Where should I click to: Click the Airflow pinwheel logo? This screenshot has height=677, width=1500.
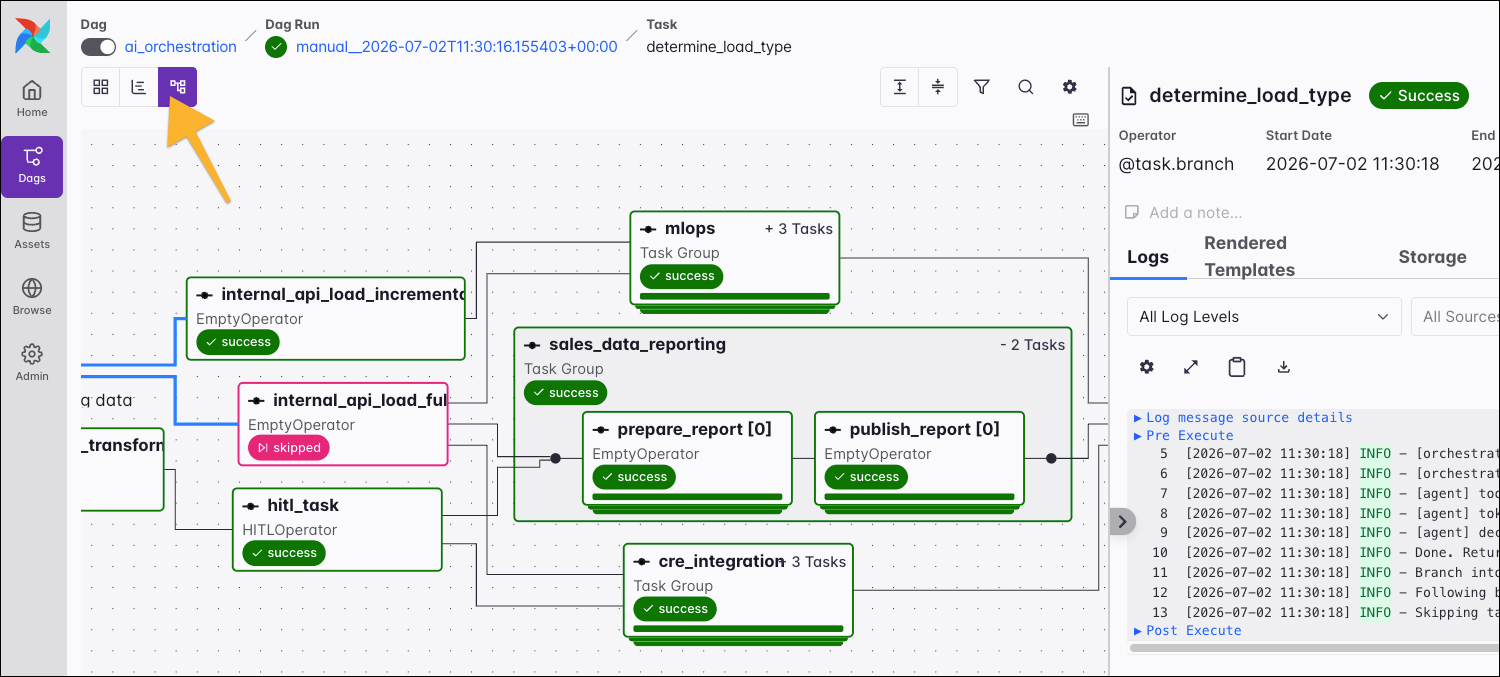click(32, 36)
